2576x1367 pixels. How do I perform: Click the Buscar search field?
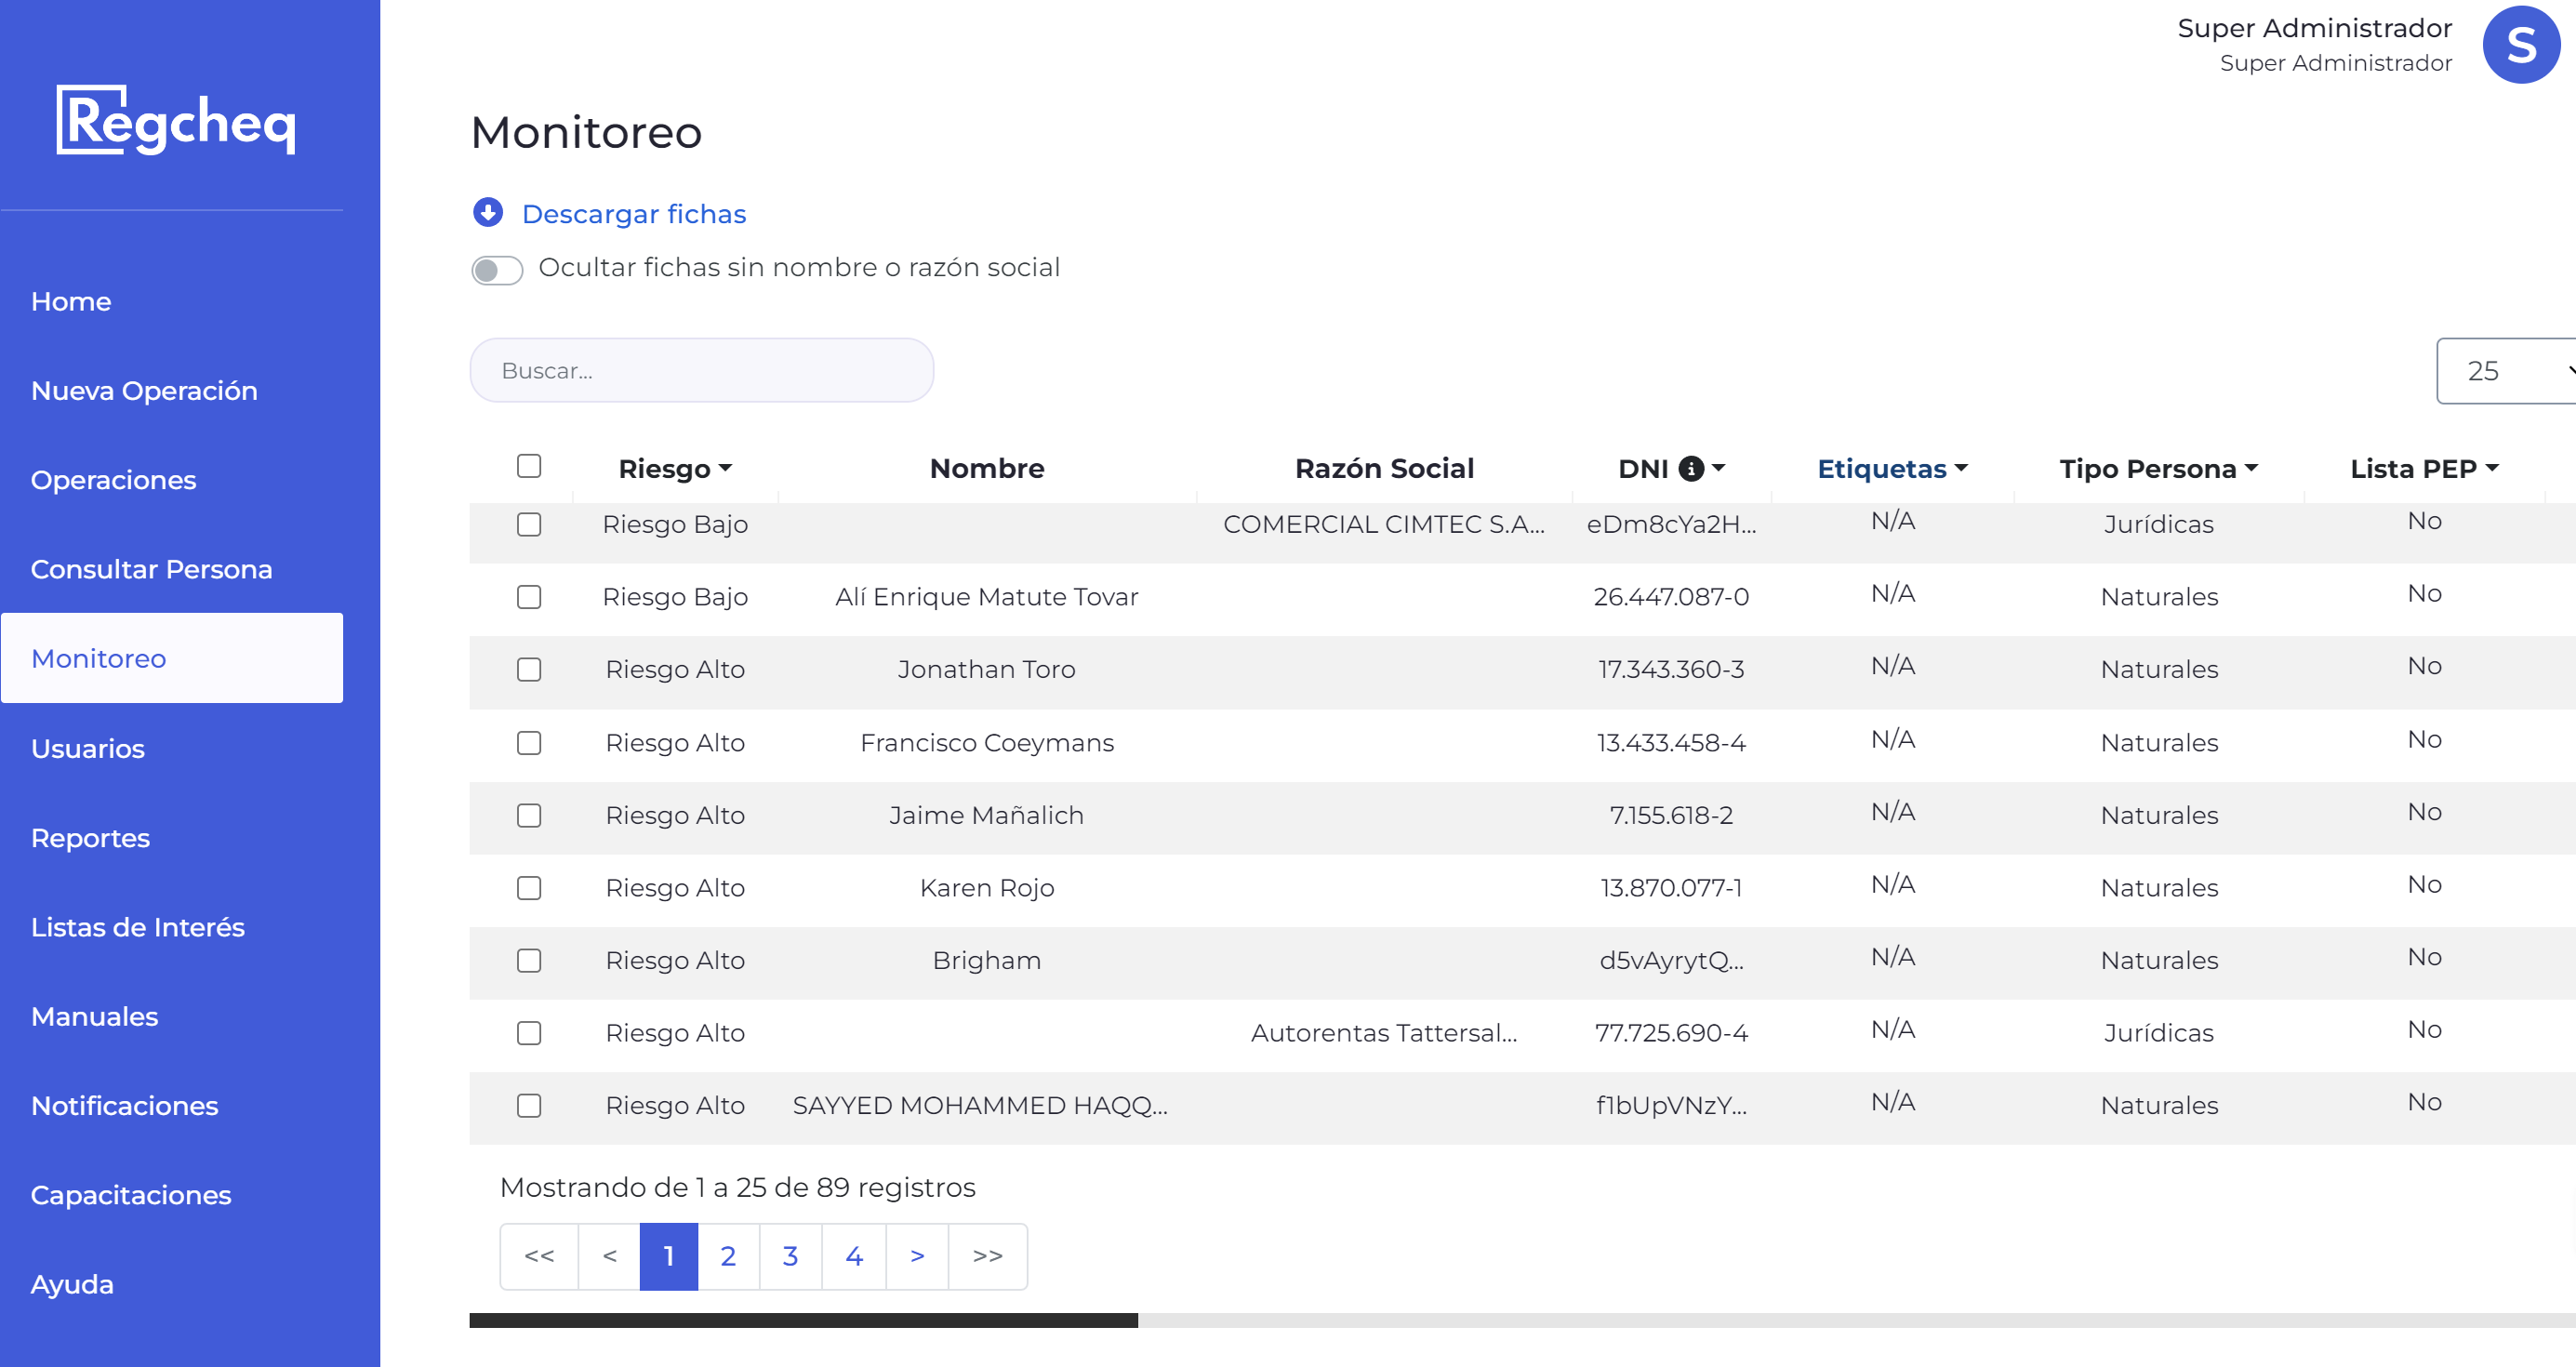(x=702, y=371)
